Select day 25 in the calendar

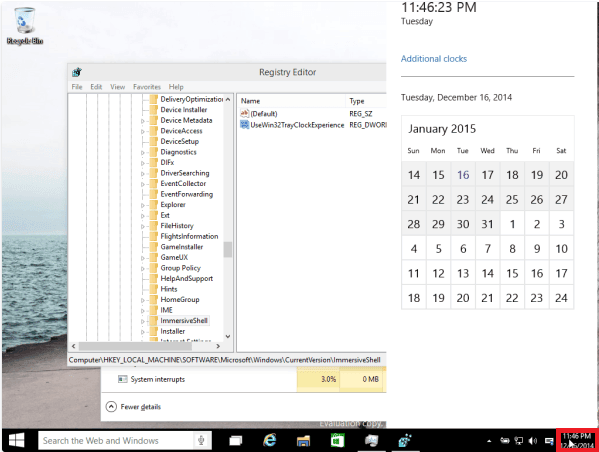click(512, 199)
